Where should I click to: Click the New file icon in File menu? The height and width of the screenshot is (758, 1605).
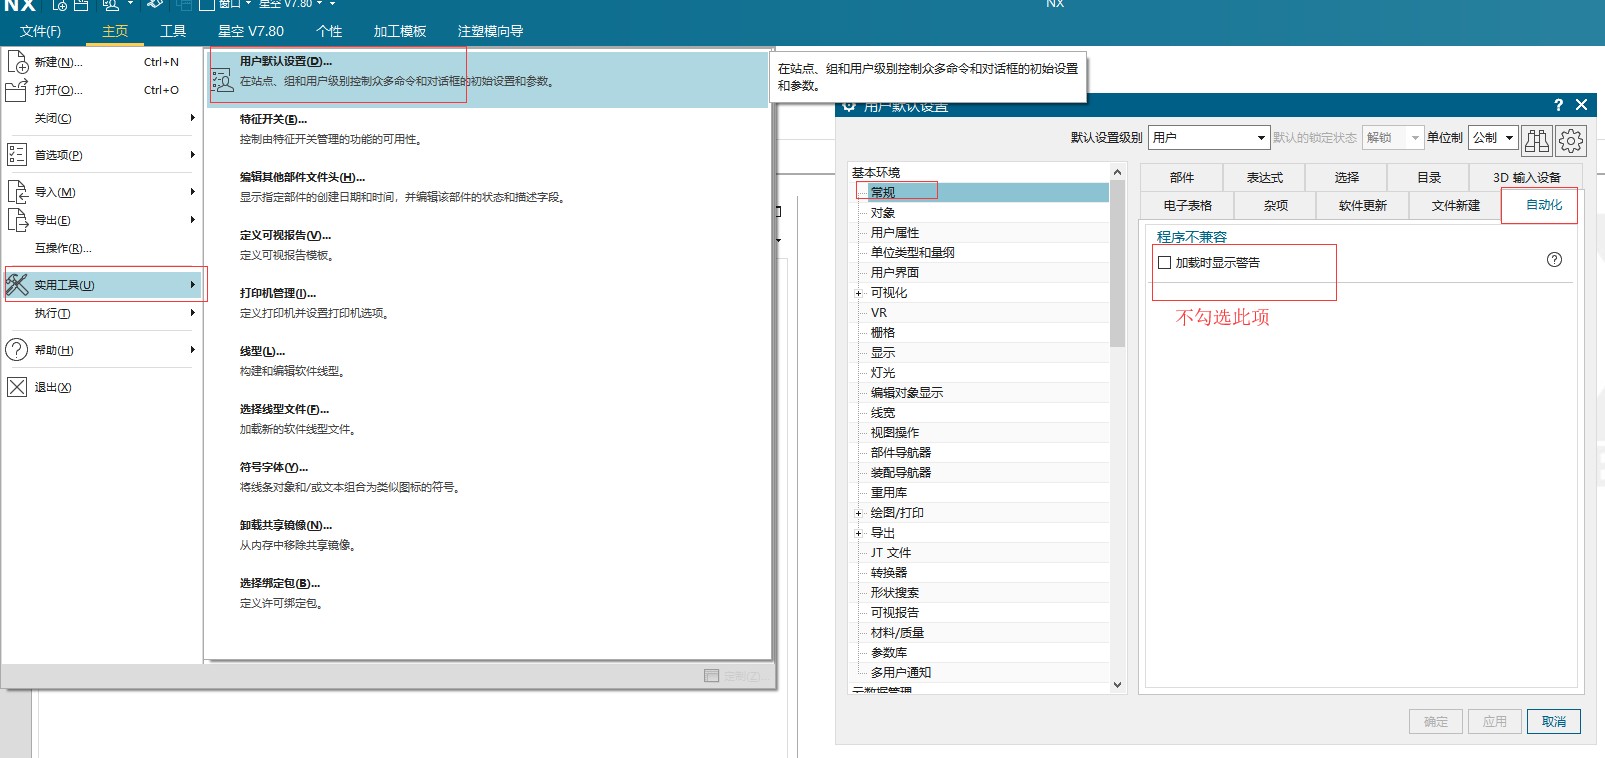coord(17,62)
